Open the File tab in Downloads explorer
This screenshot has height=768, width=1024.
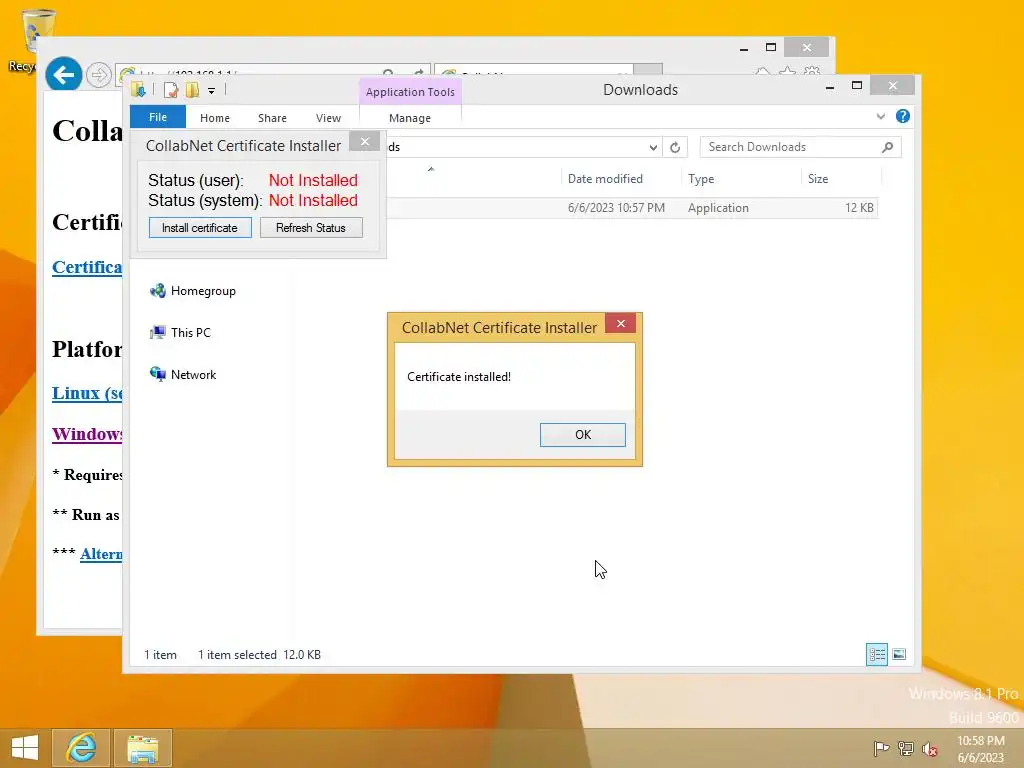(158, 118)
